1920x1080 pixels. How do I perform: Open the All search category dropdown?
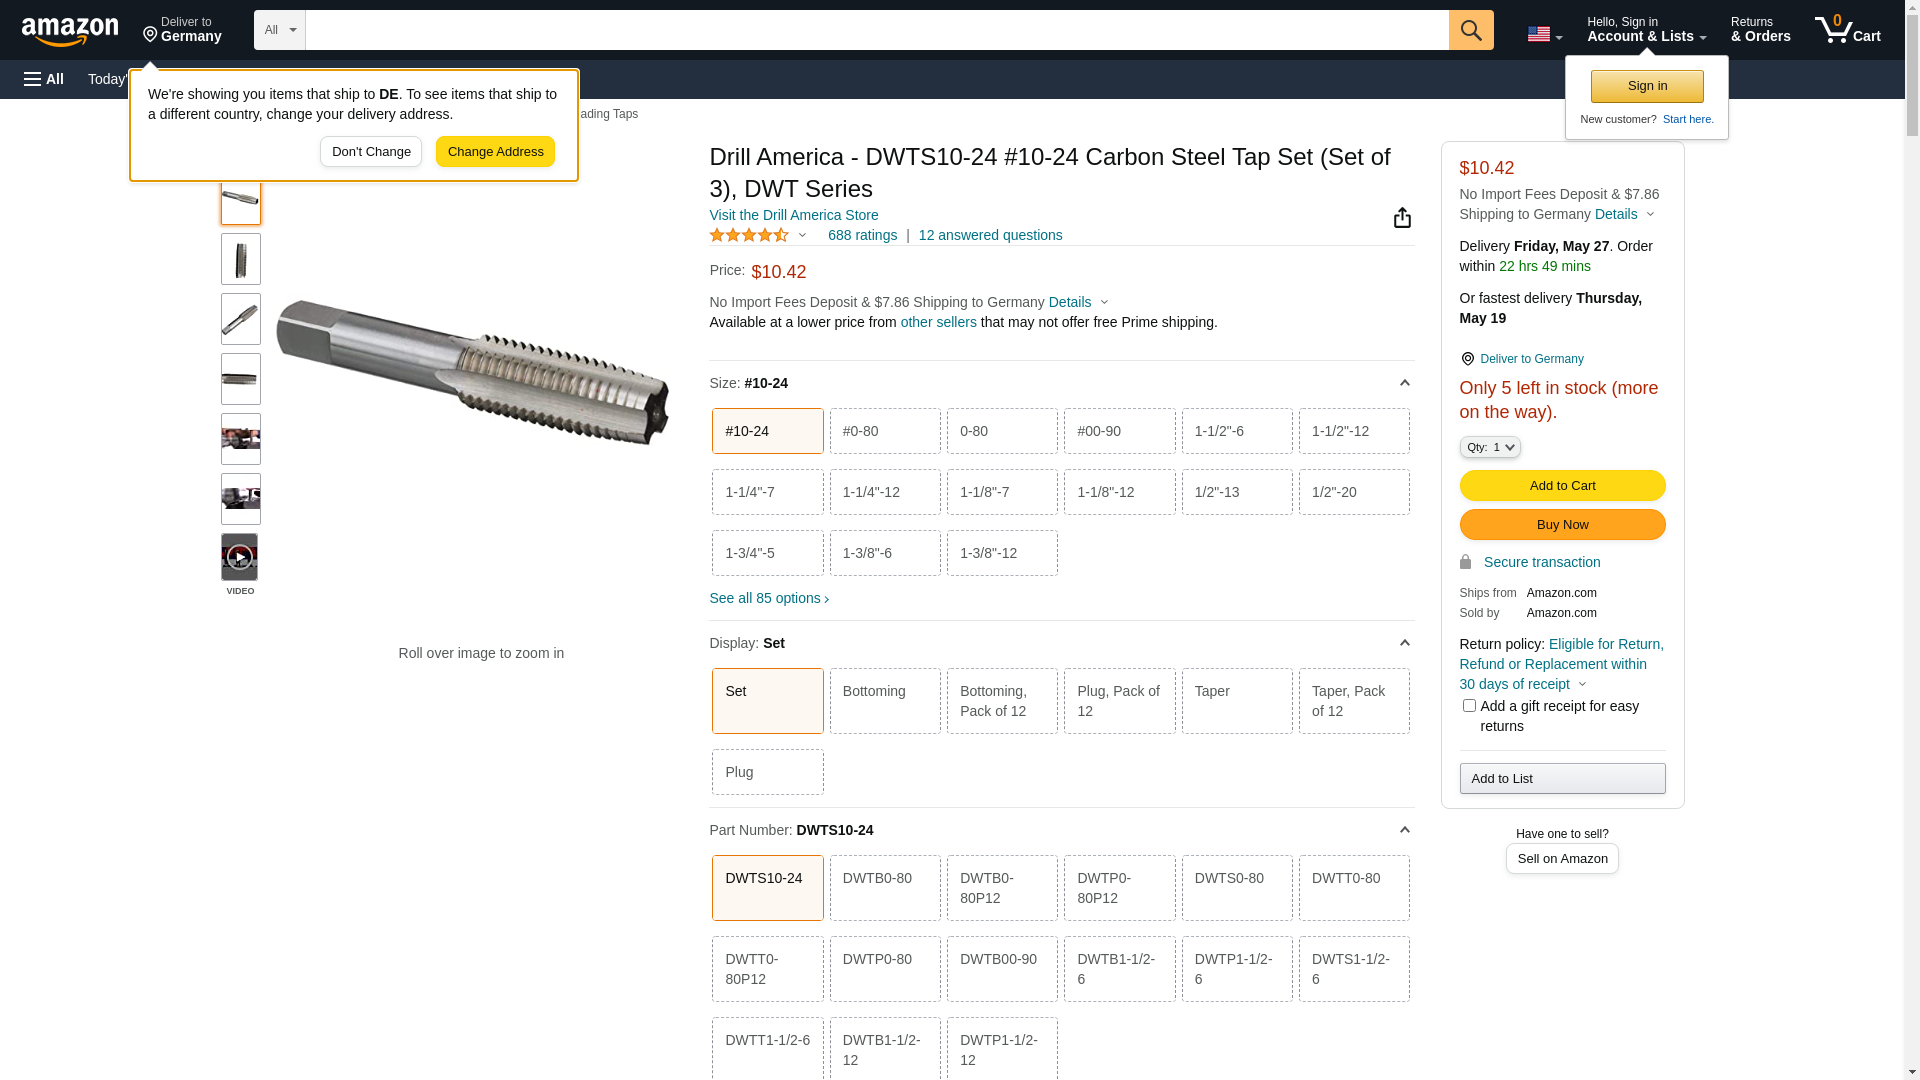[x=279, y=30]
